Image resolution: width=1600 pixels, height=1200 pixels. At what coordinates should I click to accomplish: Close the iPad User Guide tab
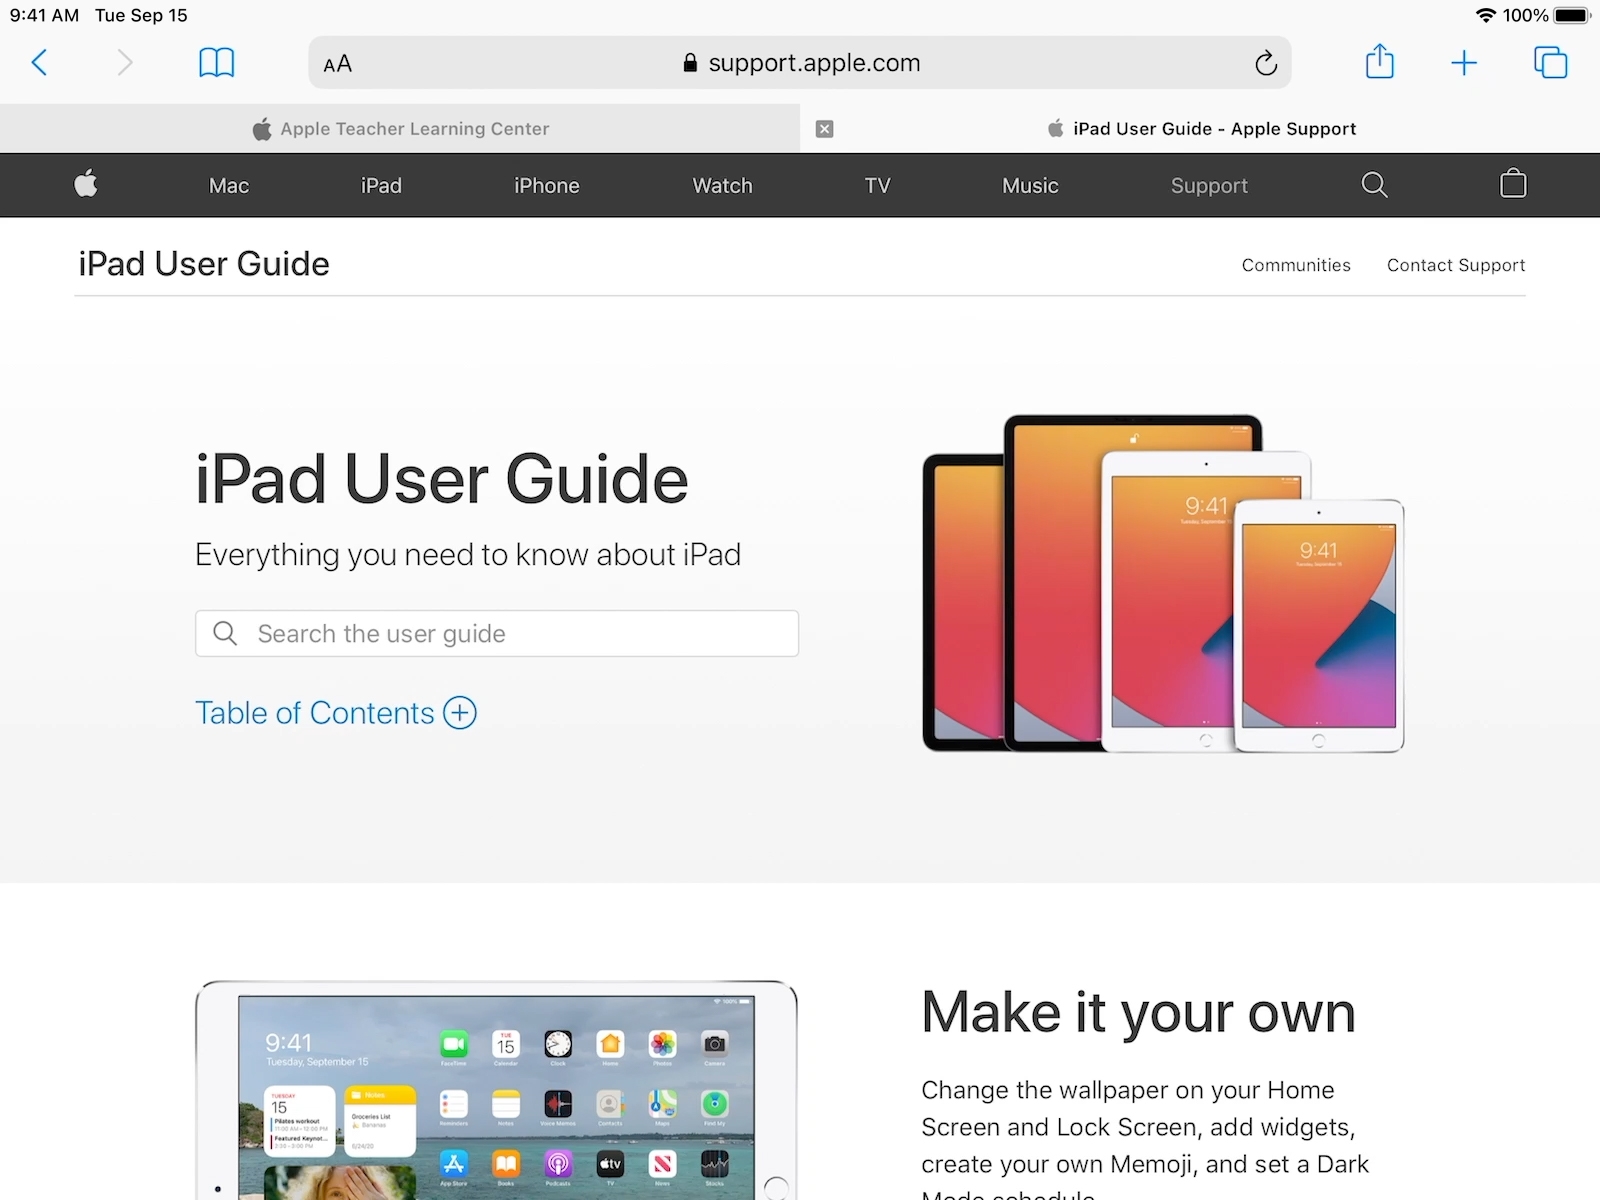(x=825, y=129)
